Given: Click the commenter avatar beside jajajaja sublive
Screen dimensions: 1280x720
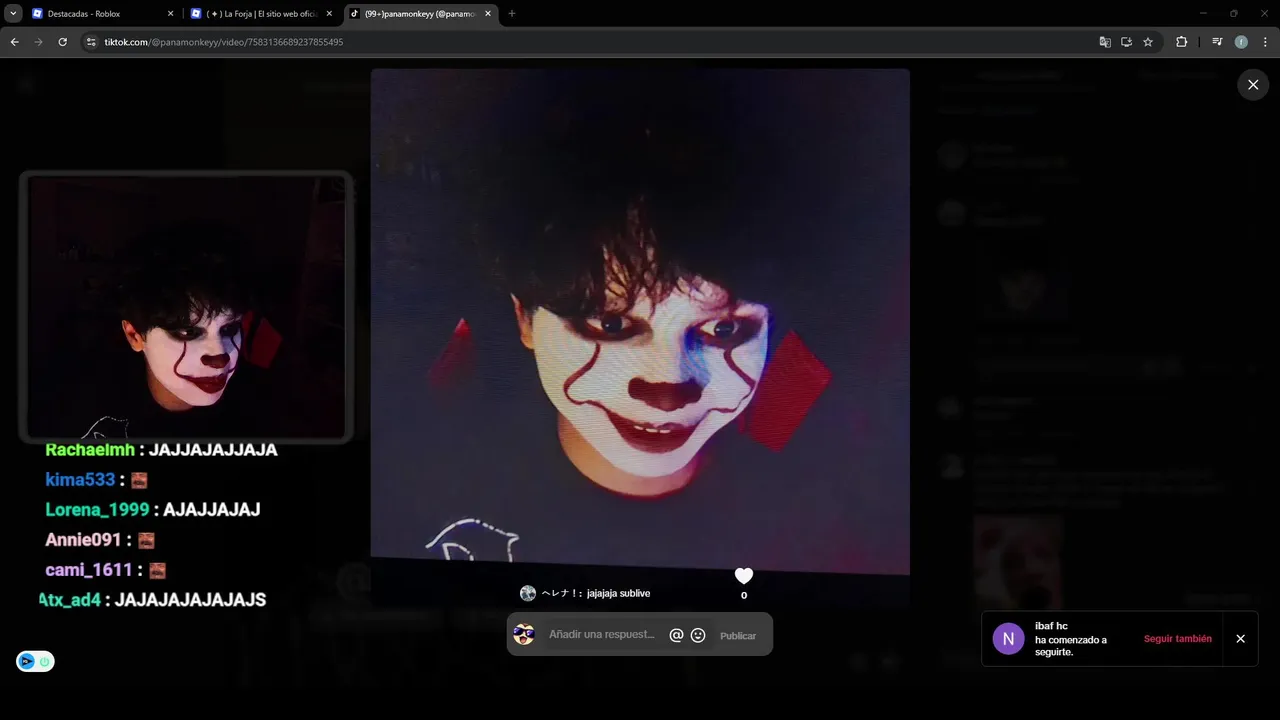Looking at the screenshot, I should pos(528,593).
